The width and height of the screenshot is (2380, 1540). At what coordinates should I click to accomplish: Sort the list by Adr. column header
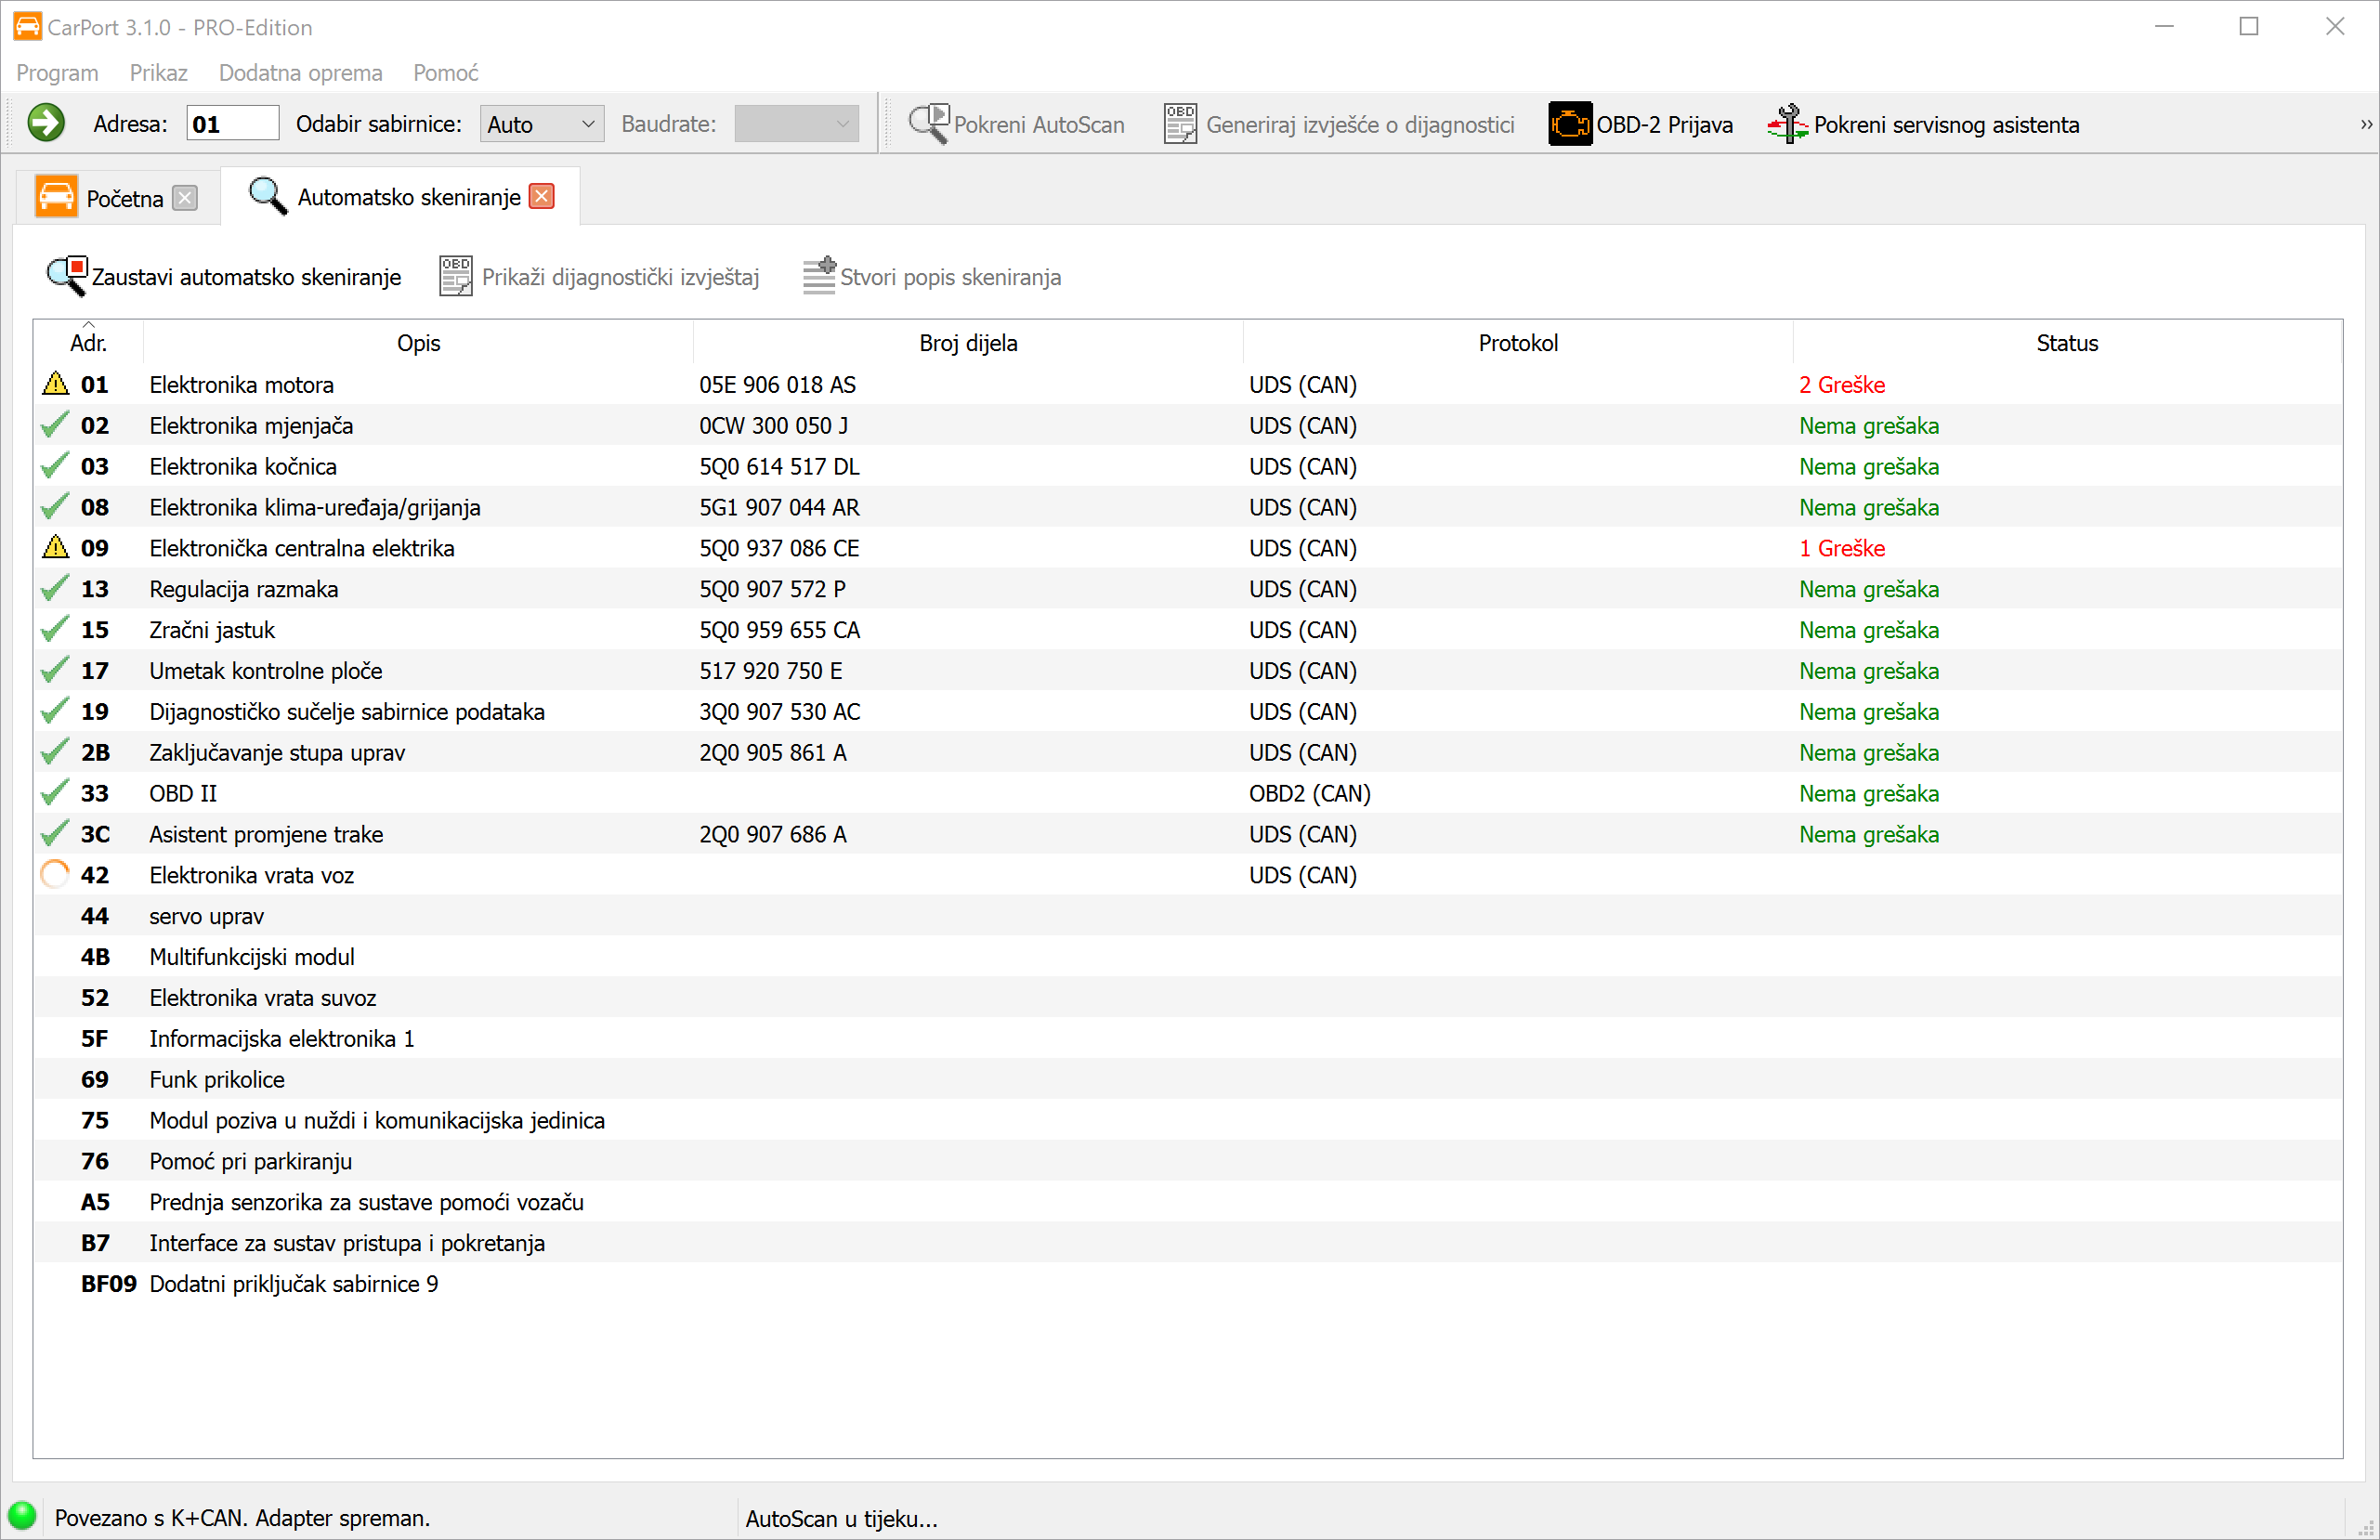coord(88,343)
